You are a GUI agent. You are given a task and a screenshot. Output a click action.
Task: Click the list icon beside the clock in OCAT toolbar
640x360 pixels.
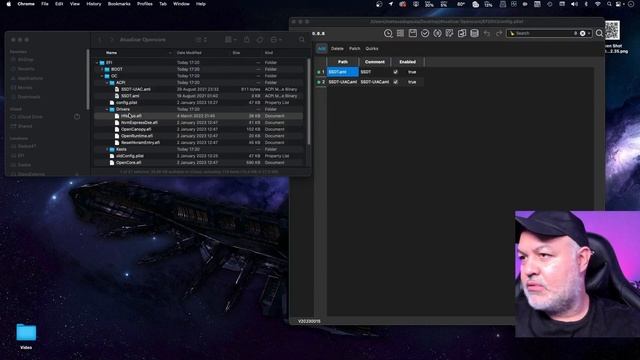pyautogui.click(x=400, y=33)
